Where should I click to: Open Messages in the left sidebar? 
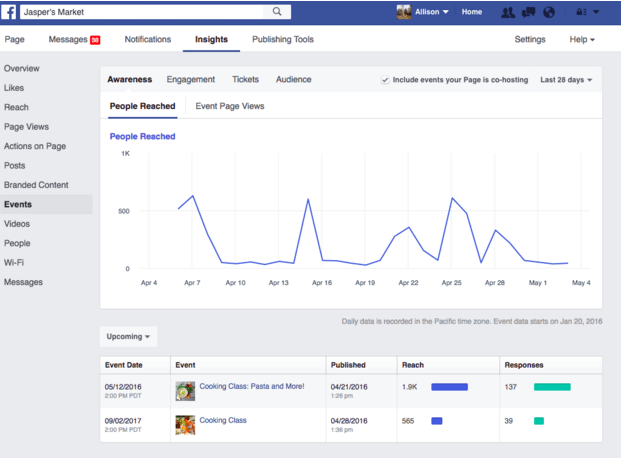pos(23,282)
